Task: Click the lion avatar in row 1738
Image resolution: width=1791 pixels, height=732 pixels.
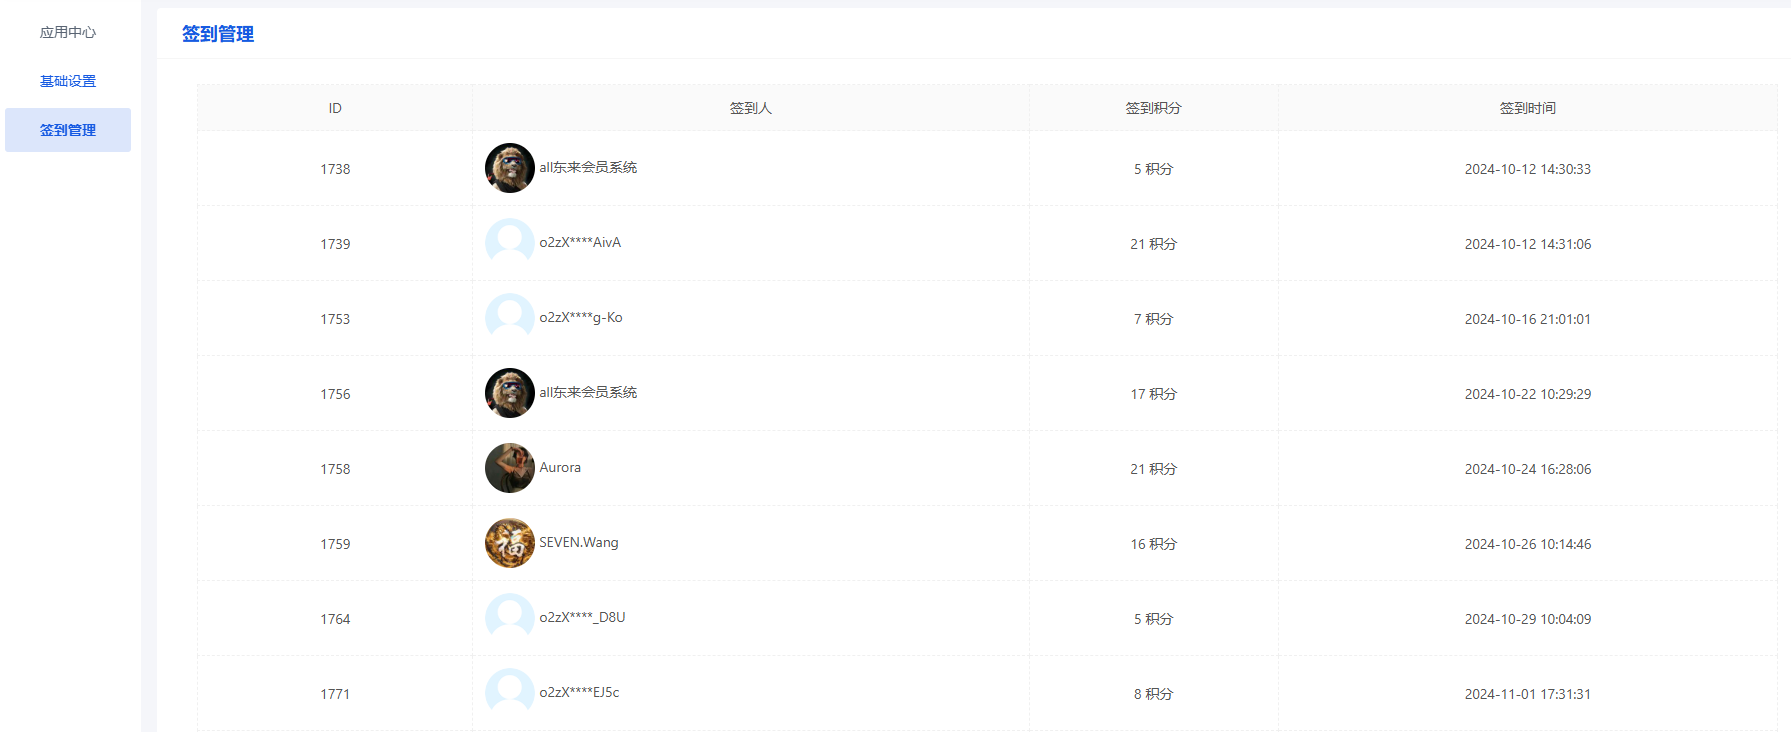Action: click(509, 168)
